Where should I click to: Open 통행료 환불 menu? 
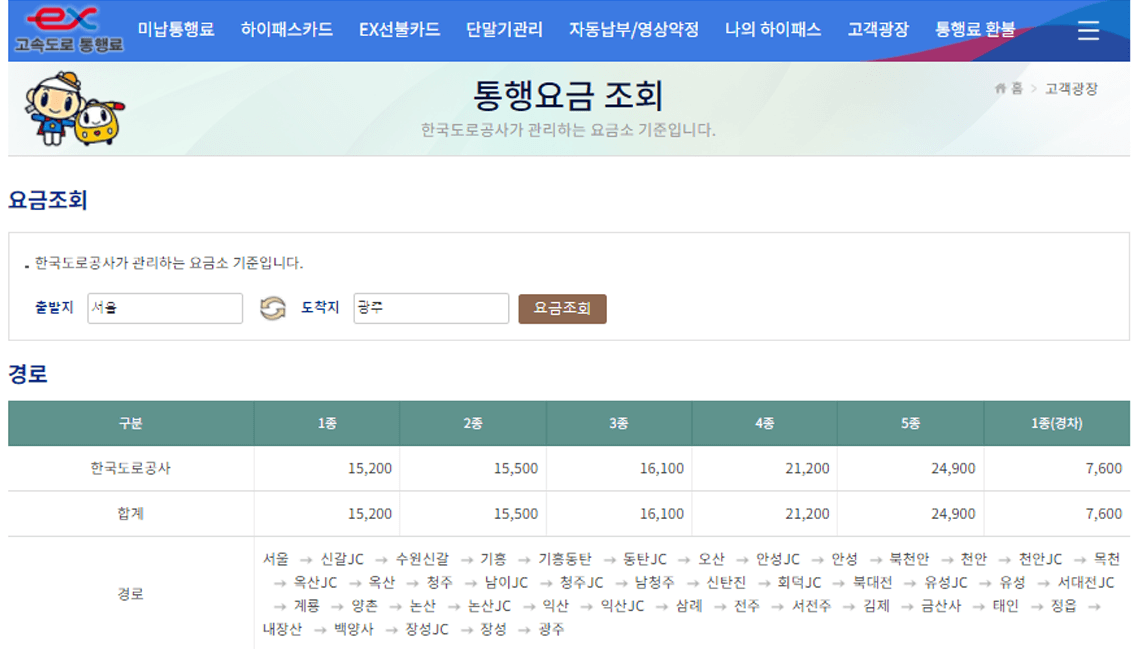tap(975, 30)
